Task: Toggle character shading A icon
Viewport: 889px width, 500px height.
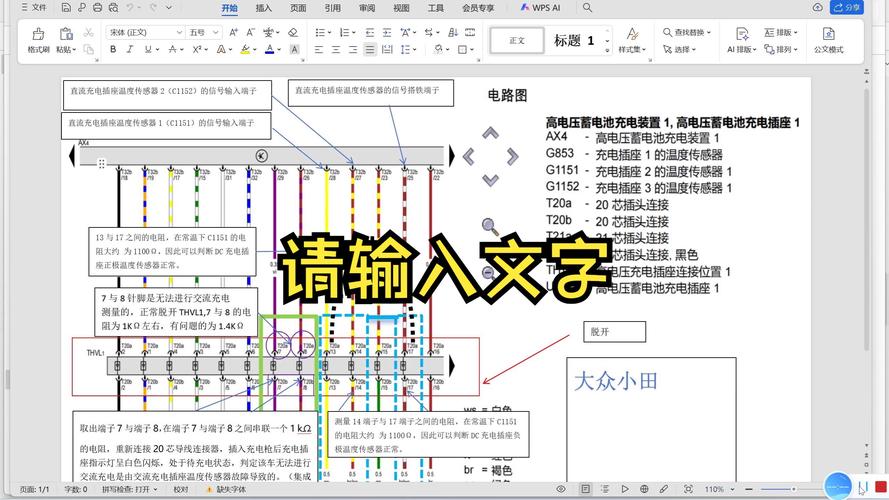Action: click(294, 49)
